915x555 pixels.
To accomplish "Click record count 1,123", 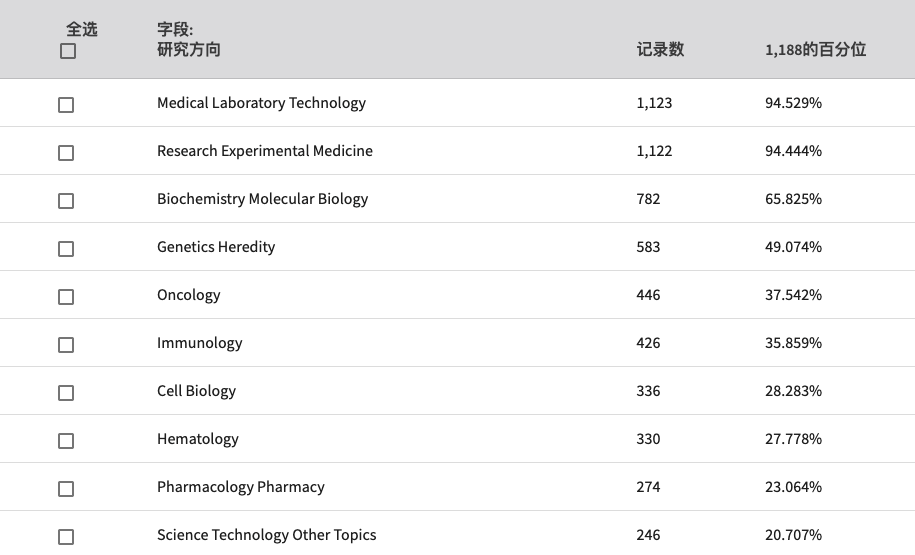I will coord(654,103).
